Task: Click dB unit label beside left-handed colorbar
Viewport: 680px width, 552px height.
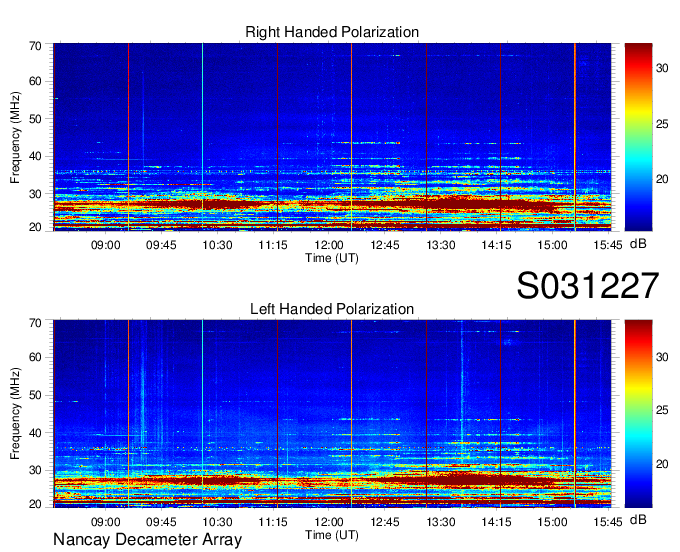Action: [638, 519]
